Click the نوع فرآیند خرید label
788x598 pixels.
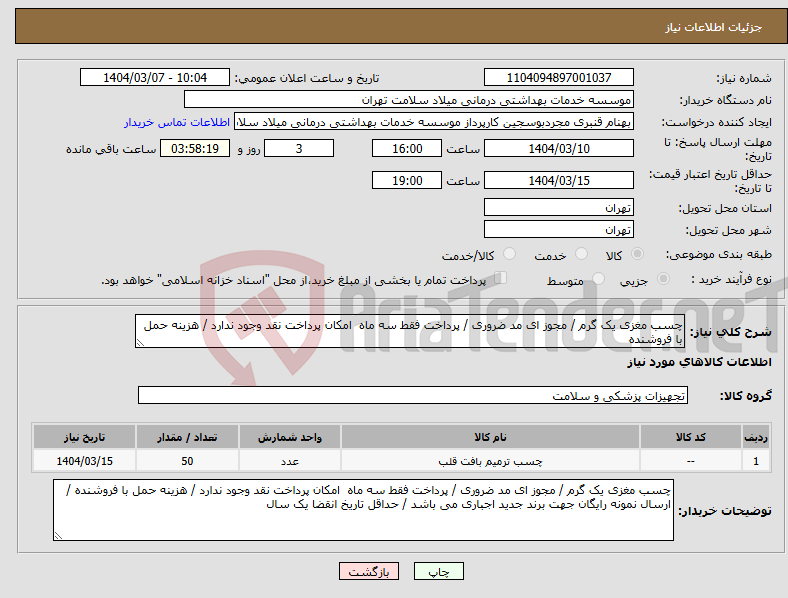click(x=731, y=279)
